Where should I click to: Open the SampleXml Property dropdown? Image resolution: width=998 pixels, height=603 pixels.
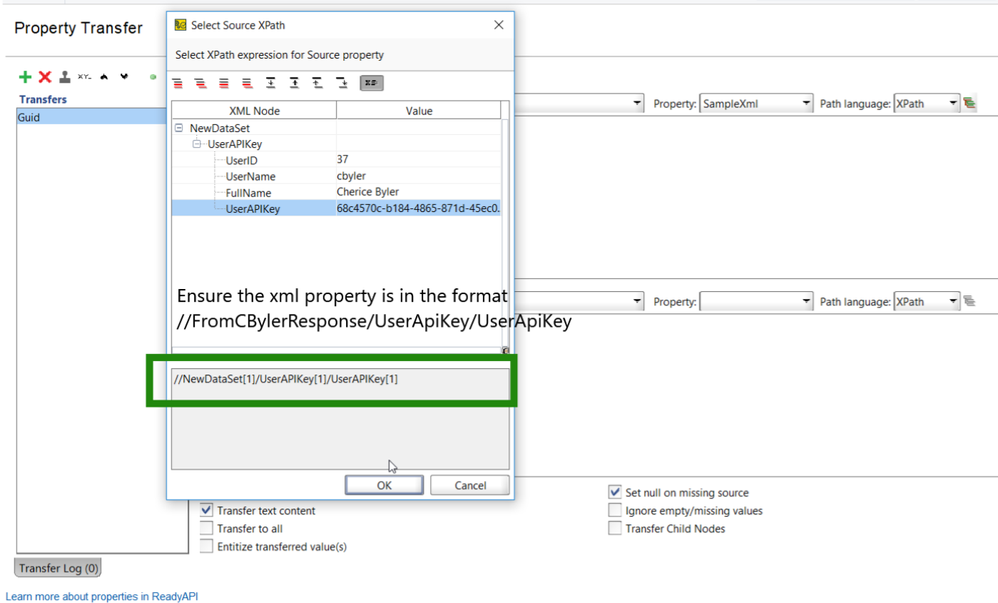(x=806, y=104)
